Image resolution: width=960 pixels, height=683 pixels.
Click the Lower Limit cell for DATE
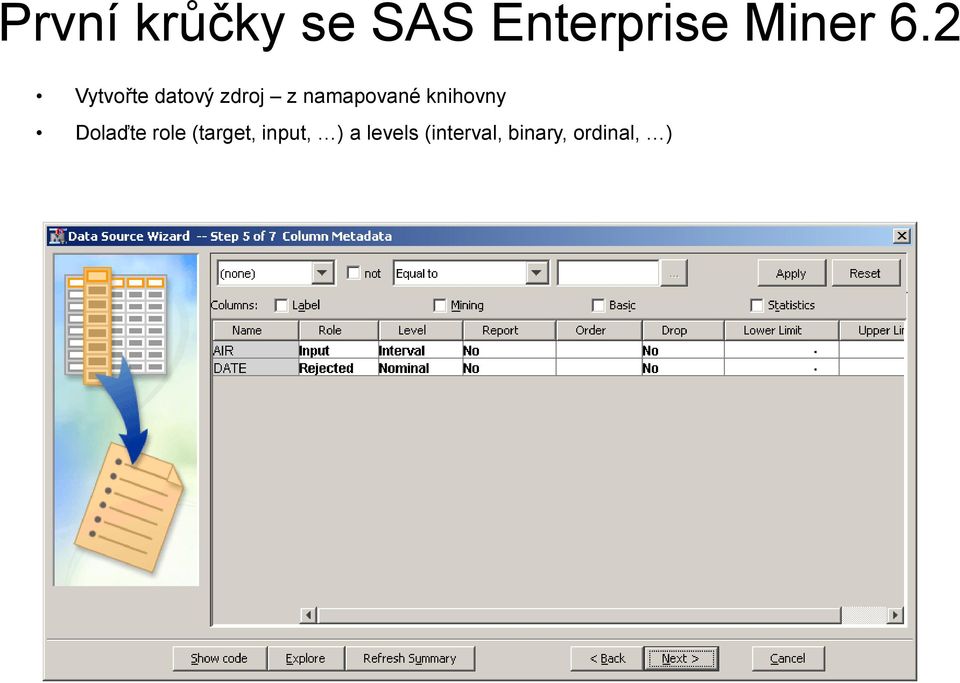(x=781, y=368)
